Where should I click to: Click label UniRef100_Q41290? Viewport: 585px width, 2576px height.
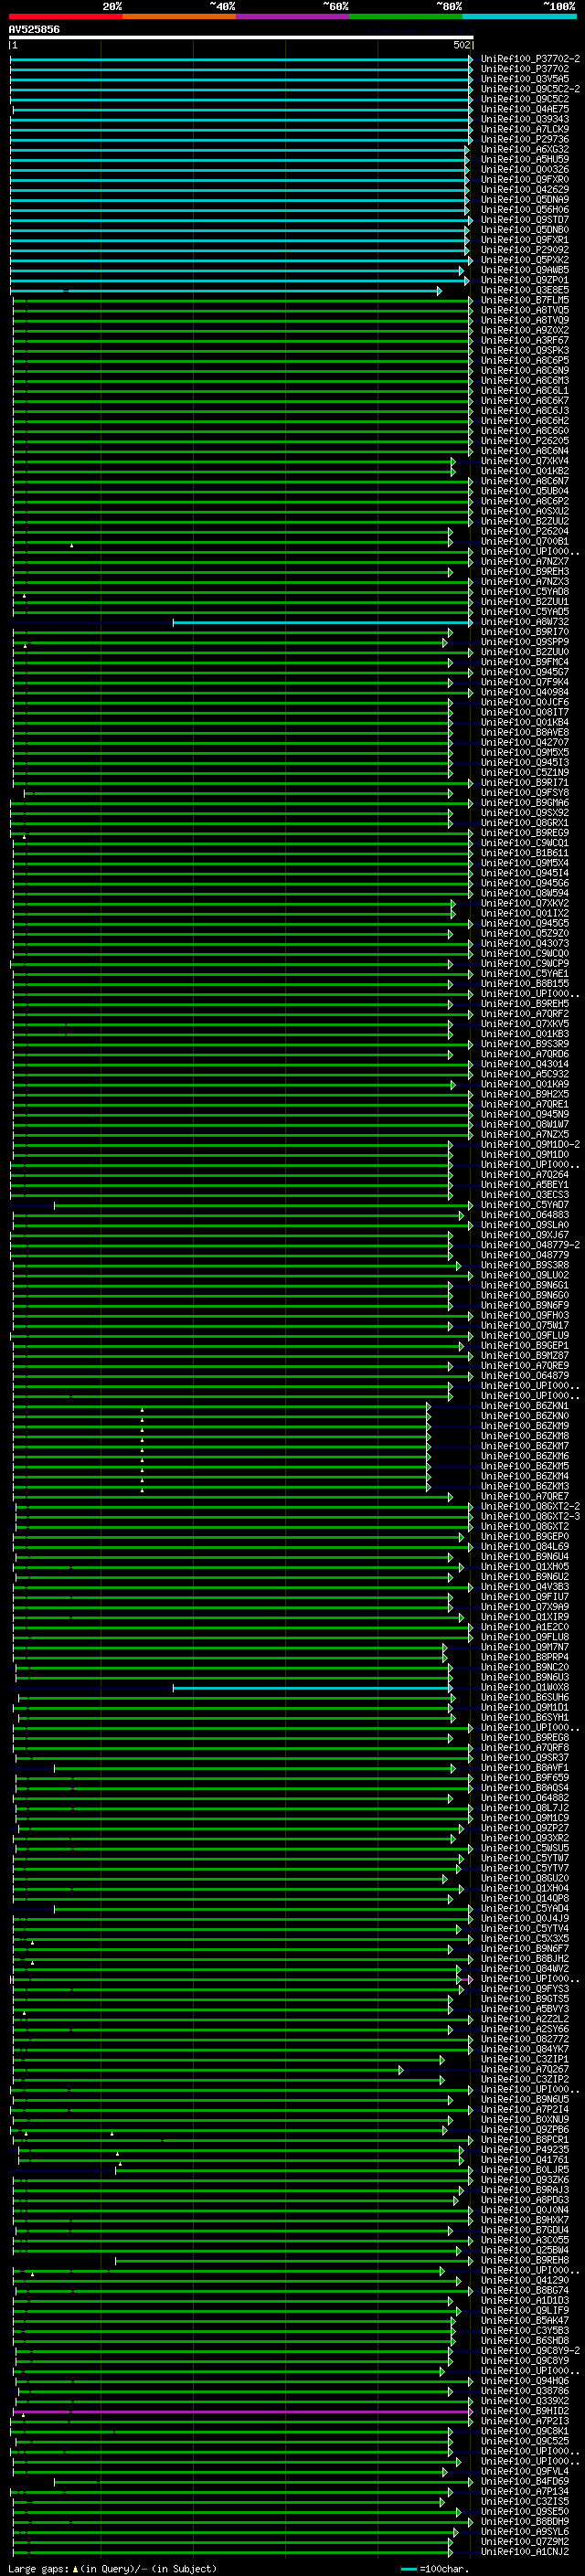525,2280
